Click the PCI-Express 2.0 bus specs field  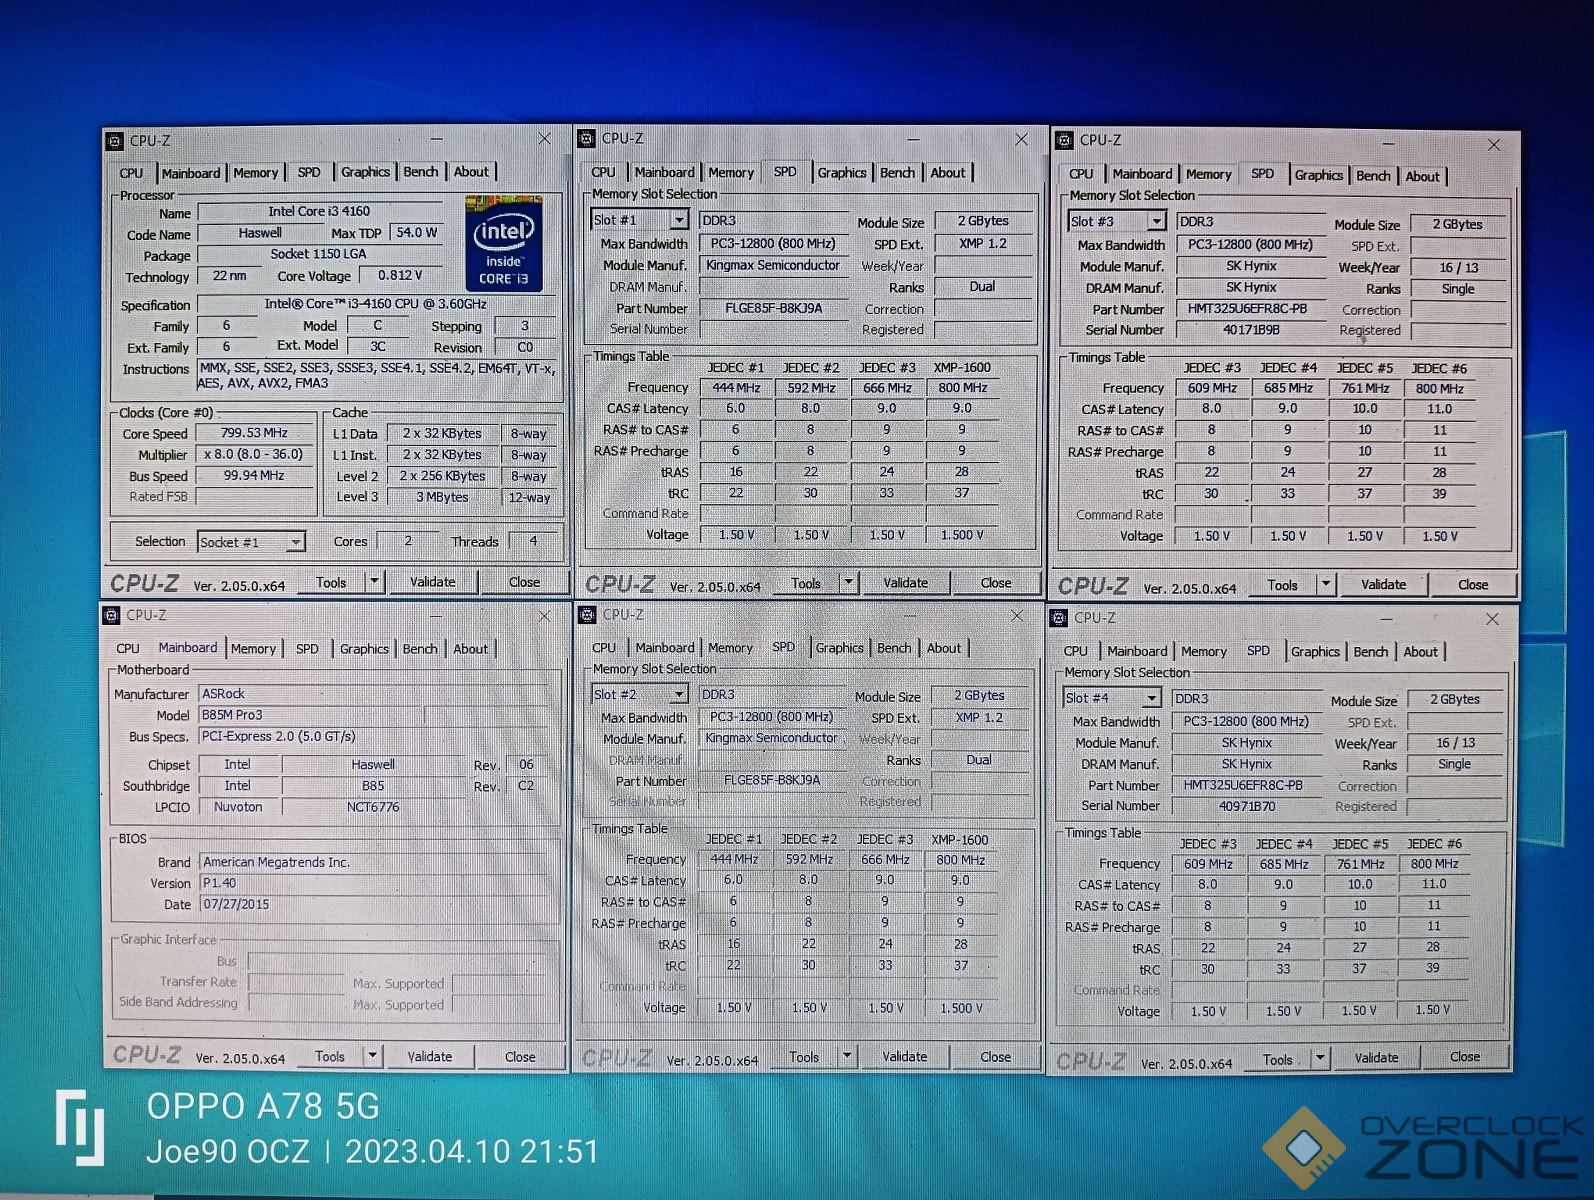tap(372, 736)
